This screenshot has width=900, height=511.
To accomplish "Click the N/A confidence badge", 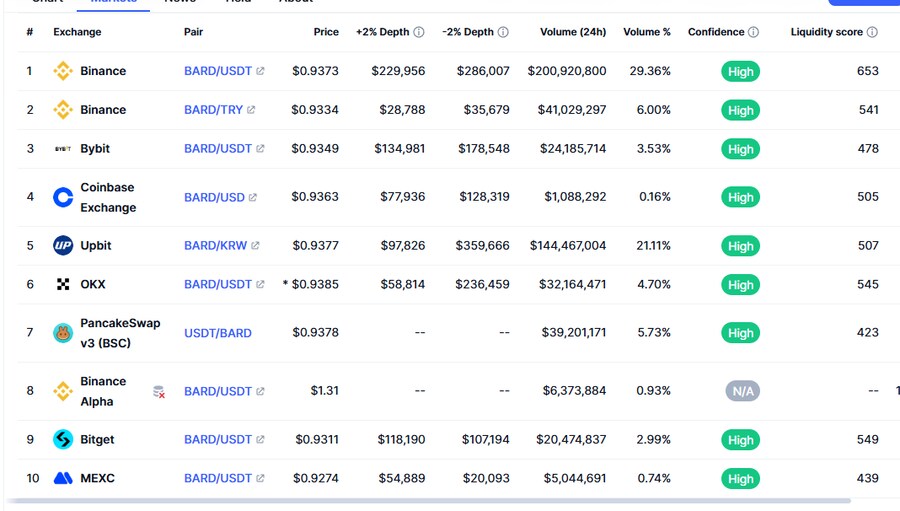I will (x=742, y=392).
